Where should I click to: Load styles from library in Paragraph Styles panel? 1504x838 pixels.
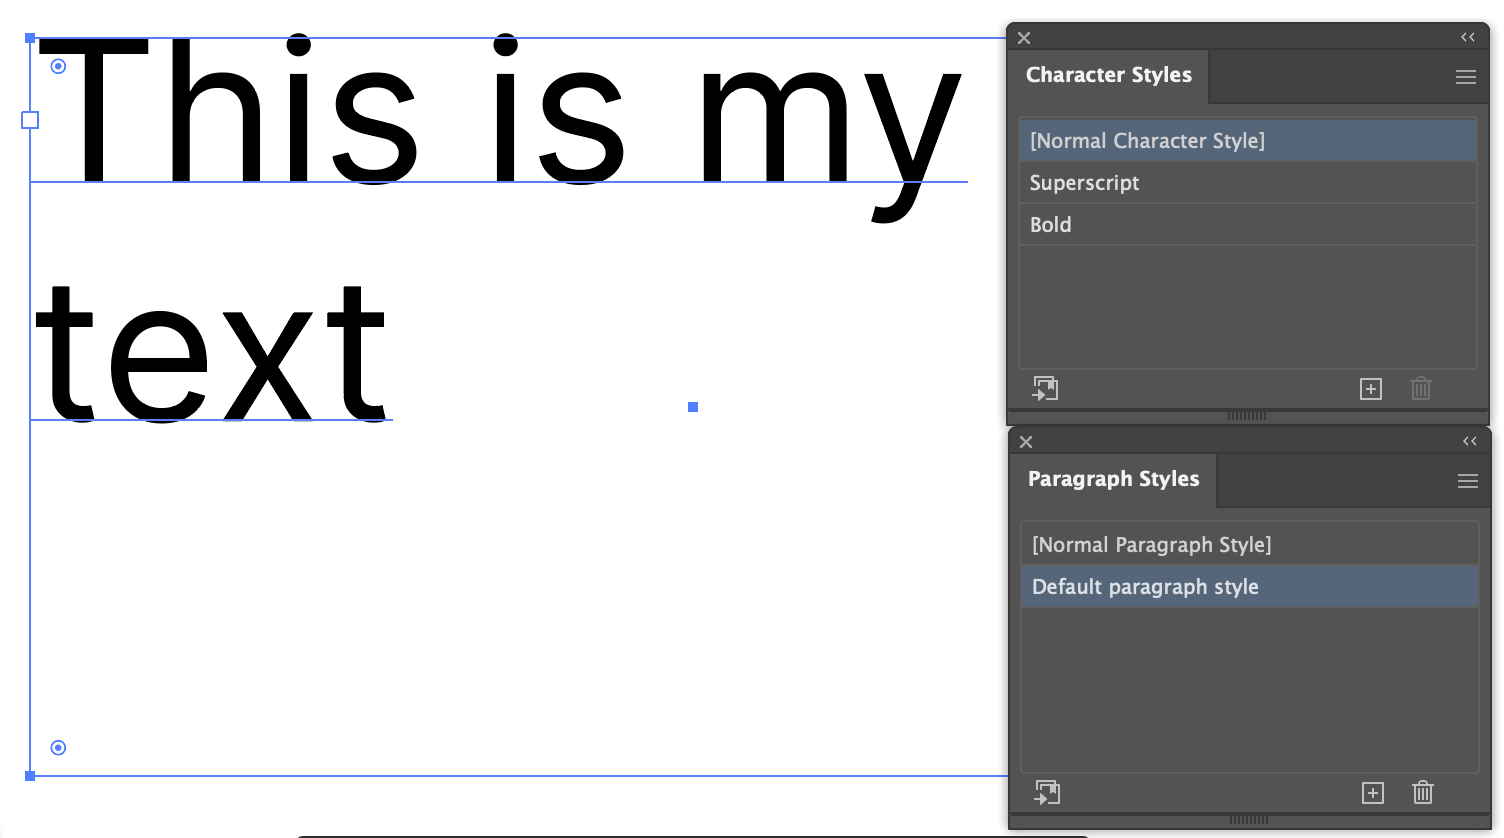coord(1048,792)
